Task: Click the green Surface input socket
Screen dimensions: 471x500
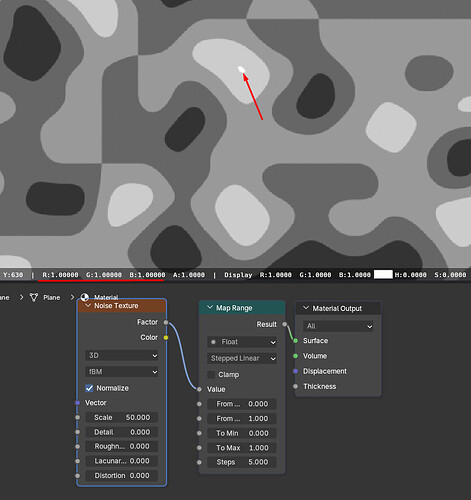Action: point(295,341)
